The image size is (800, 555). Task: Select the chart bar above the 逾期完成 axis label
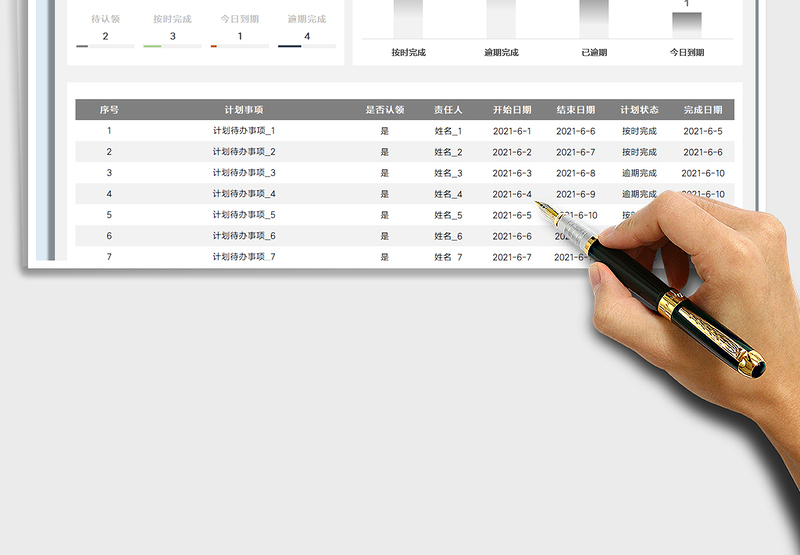tap(501, 19)
